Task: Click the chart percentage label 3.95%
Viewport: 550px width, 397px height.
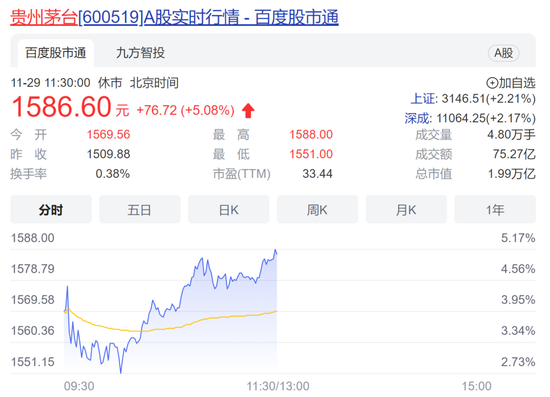Action: click(x=518, y=300)
